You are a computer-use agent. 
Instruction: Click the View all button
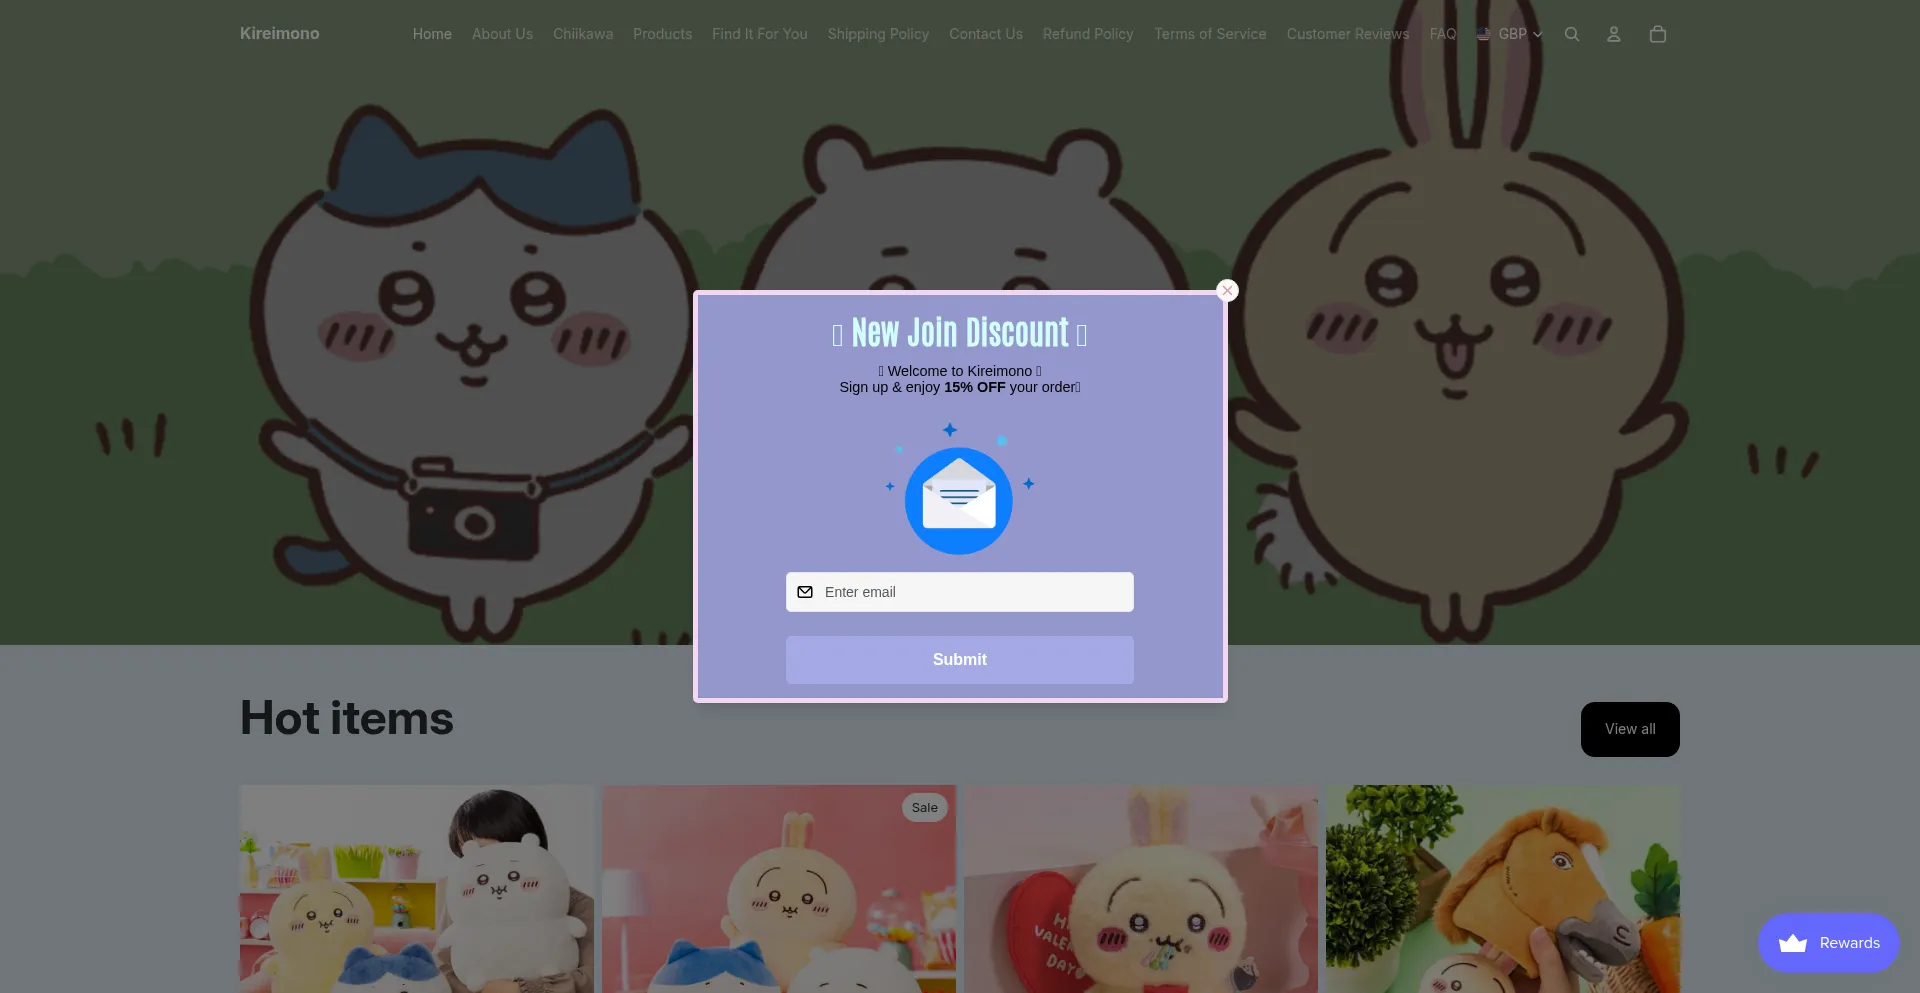[1630, 729]
